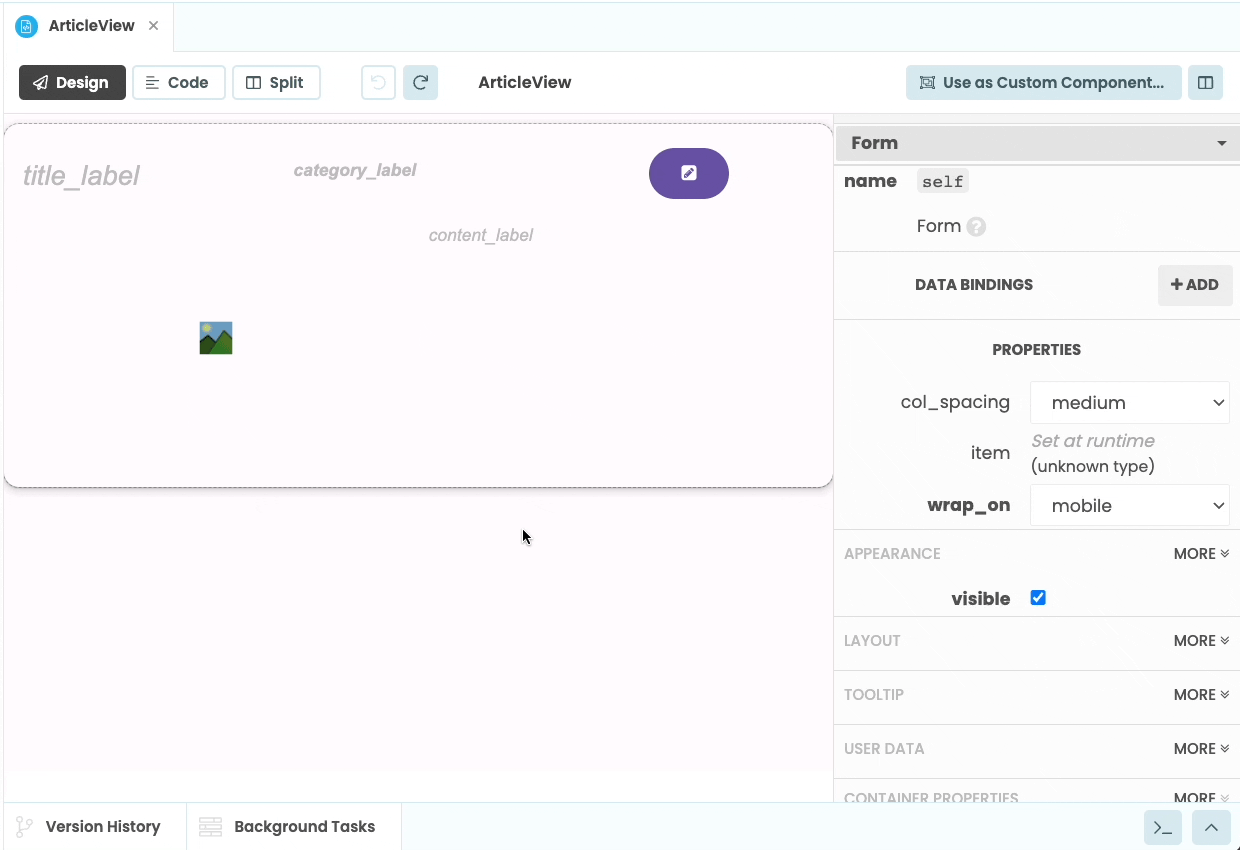Switch to the Code view tab
The width and height of the screenshot is (1240, 850).
tap(178, 82)
